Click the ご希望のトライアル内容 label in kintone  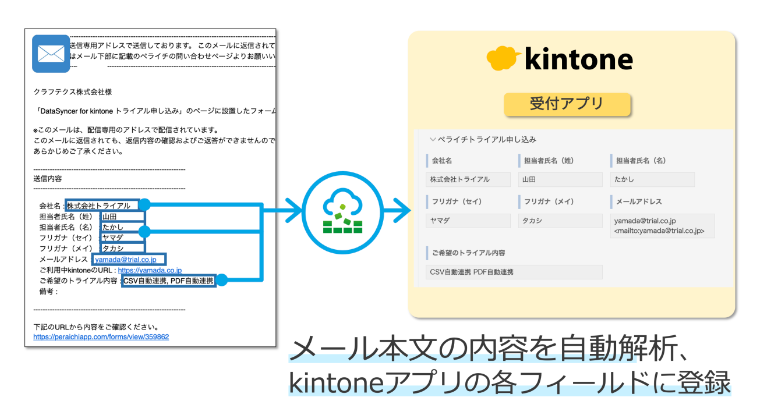coord(468,252)
